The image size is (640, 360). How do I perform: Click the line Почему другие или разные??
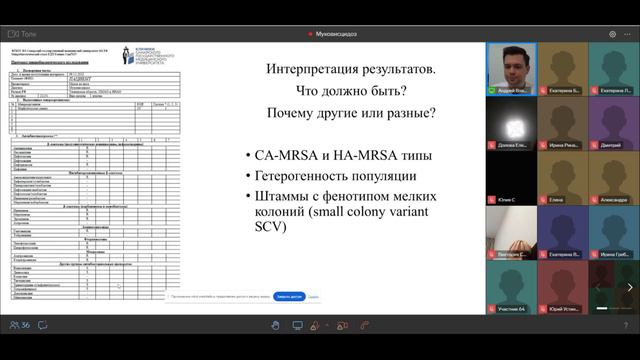(x=351, y=113)
